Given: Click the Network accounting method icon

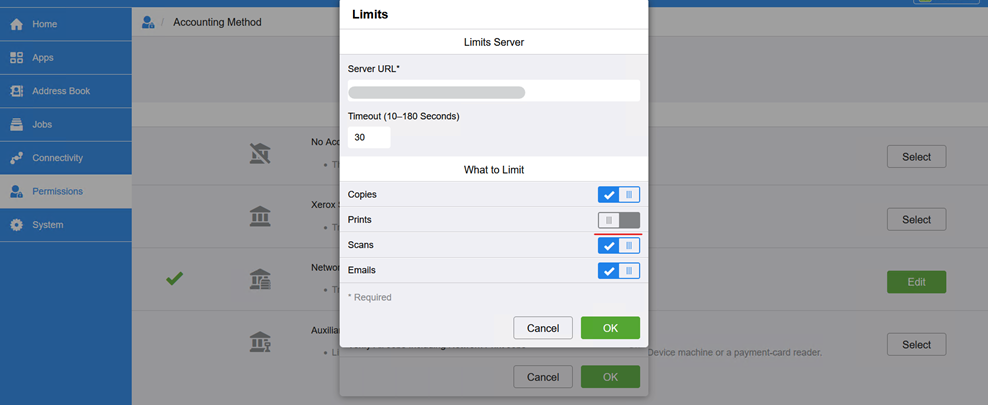Looking at the screenshot, I should point(260,281).
